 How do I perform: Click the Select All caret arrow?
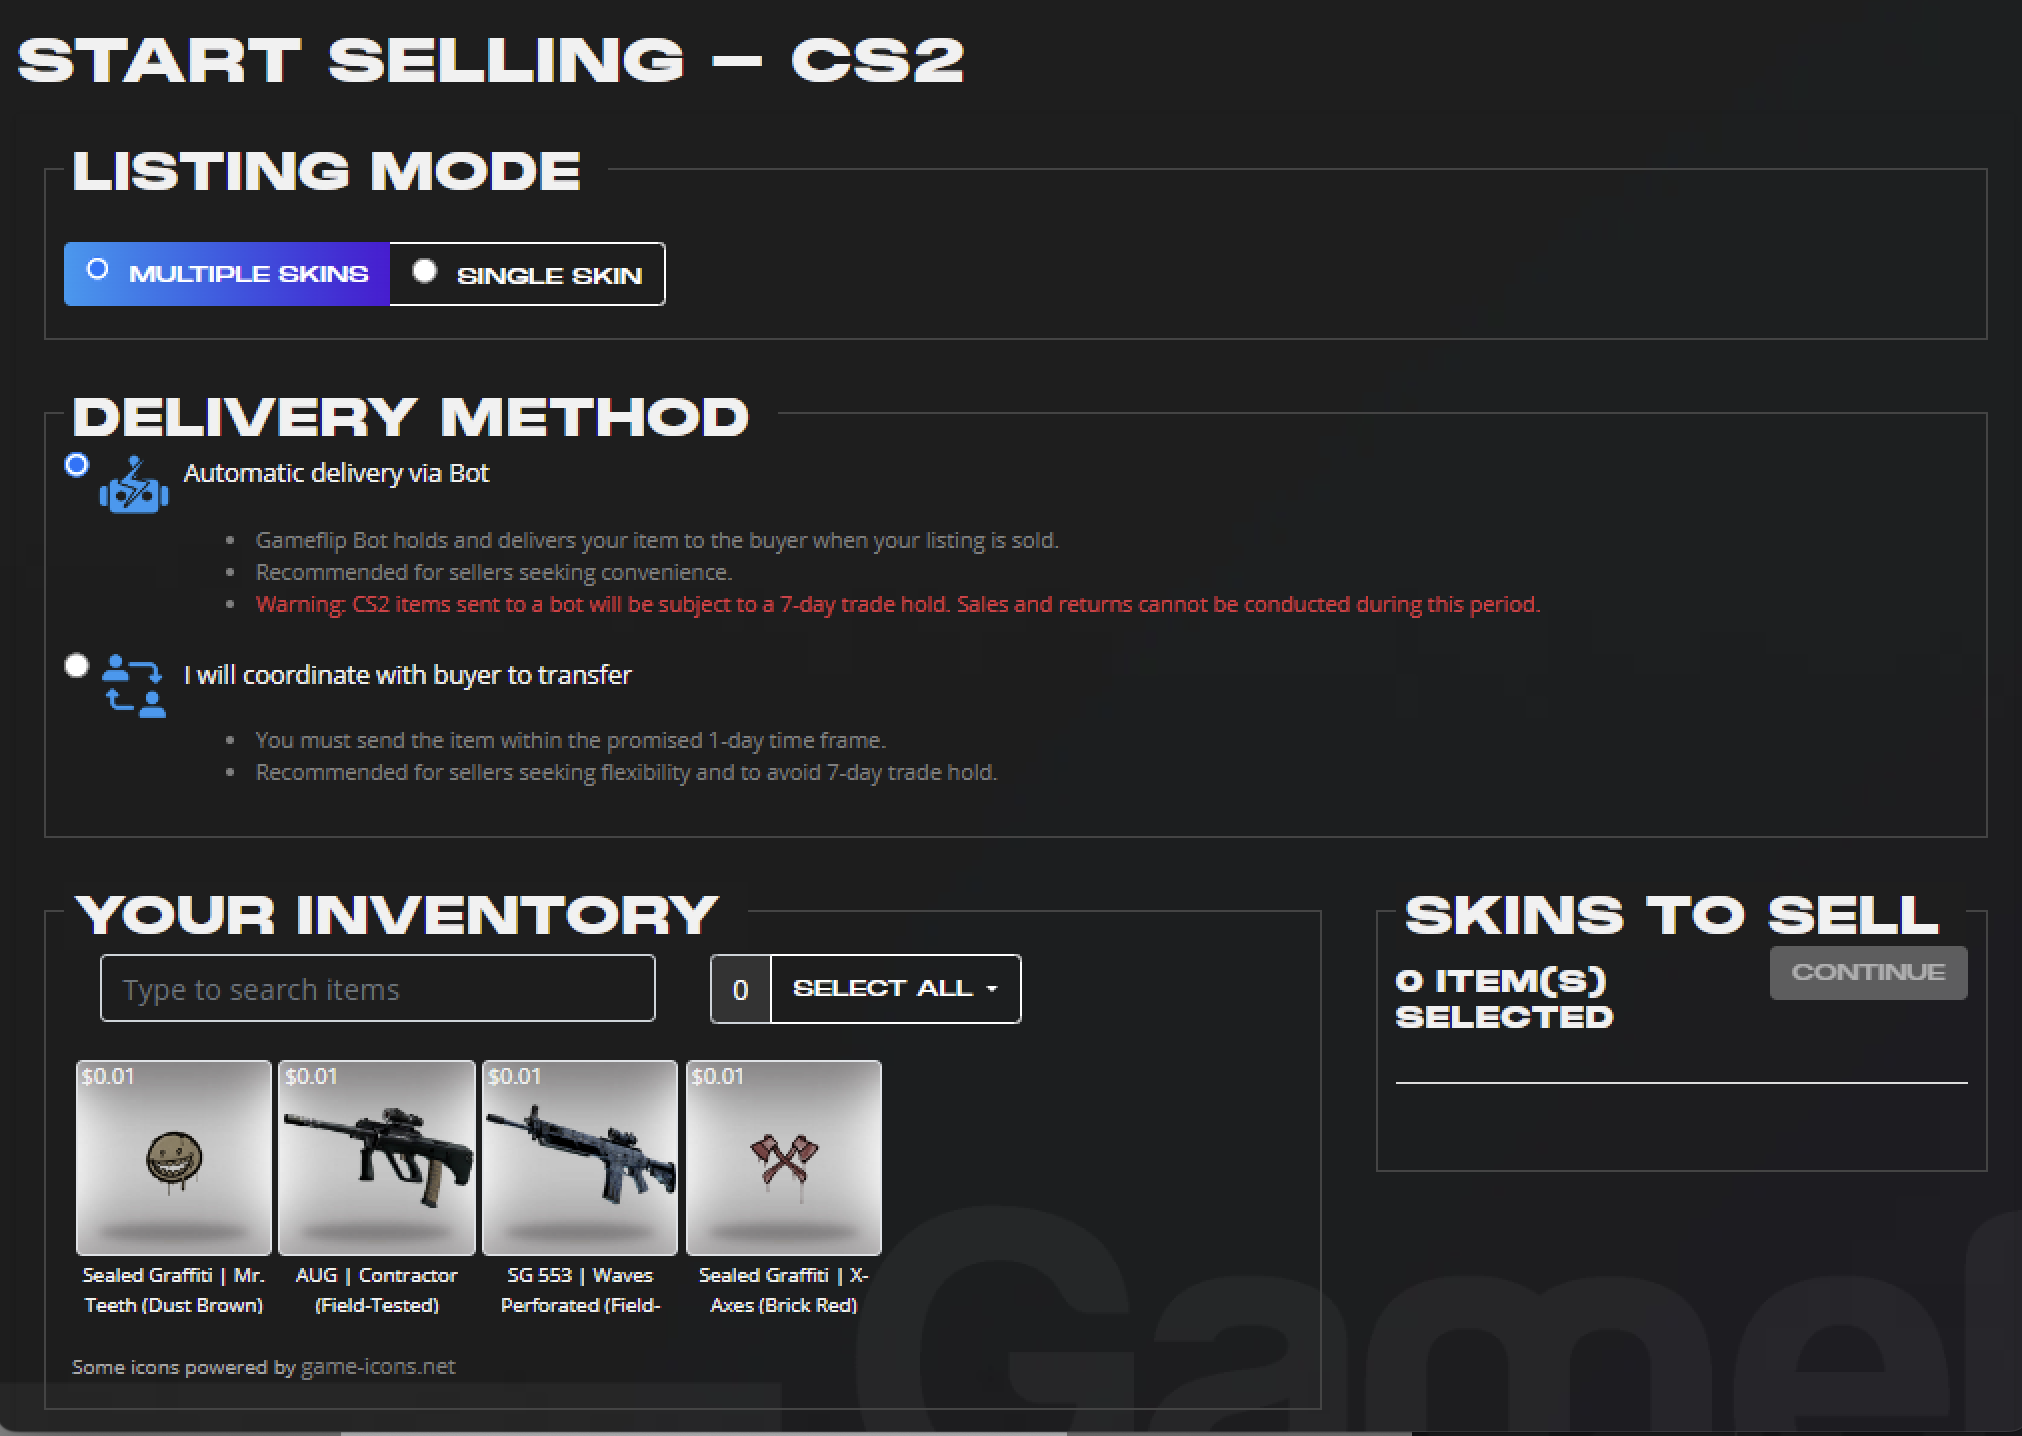click(992, 989)
